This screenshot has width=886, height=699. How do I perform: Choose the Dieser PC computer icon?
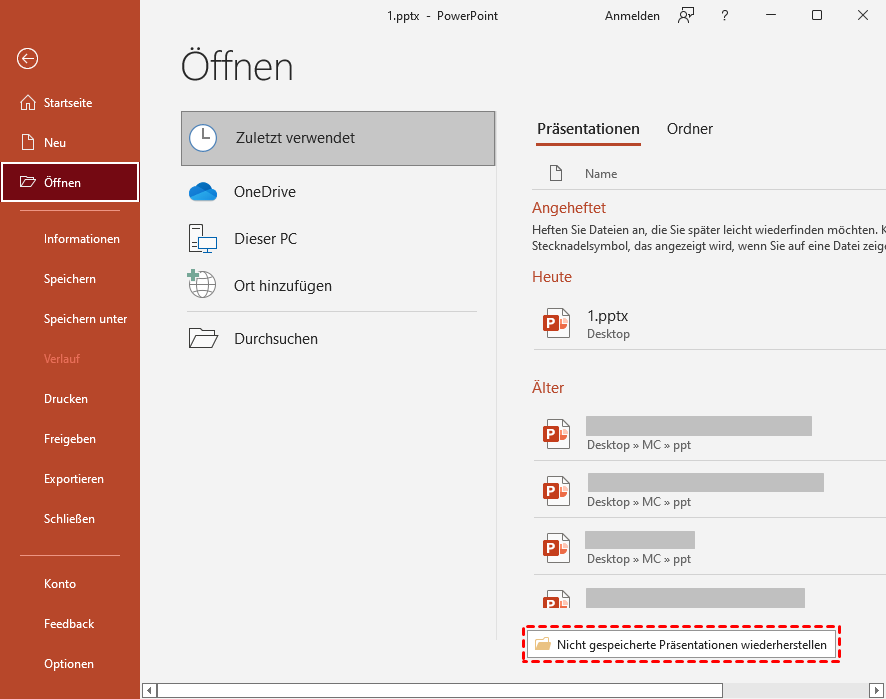coord(203,239)
